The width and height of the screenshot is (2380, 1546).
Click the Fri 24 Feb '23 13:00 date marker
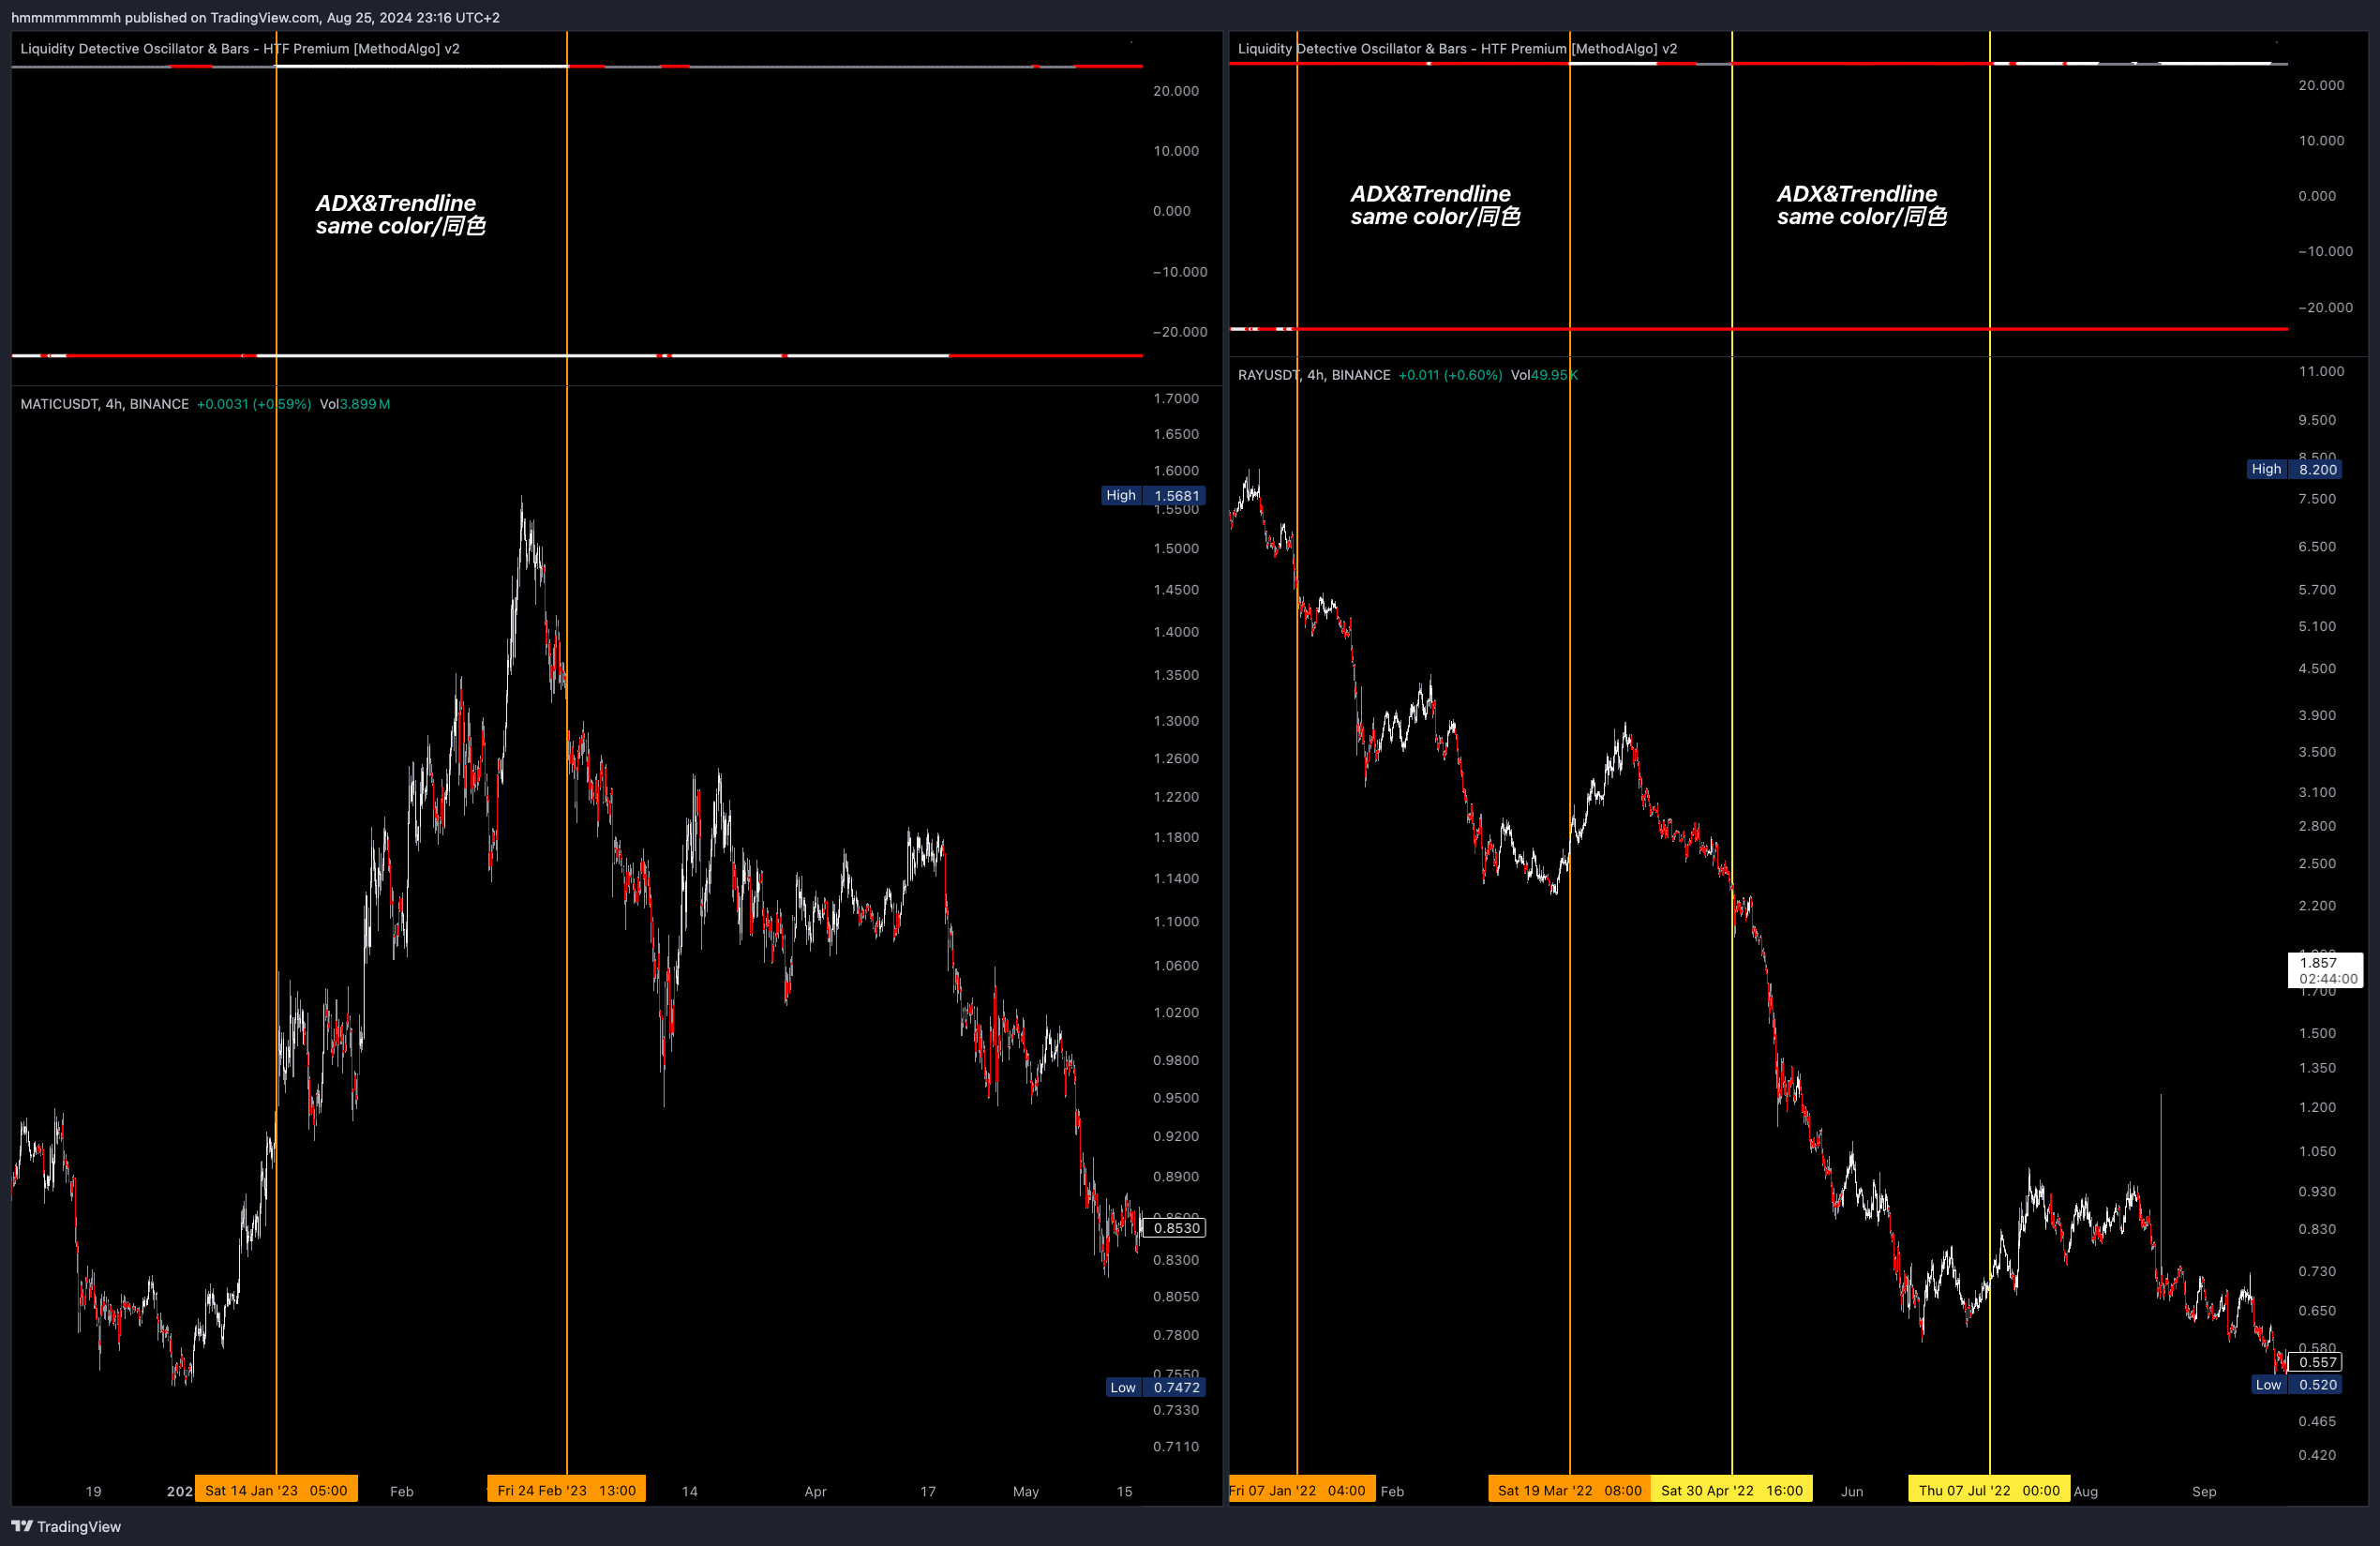(566, 1490)
